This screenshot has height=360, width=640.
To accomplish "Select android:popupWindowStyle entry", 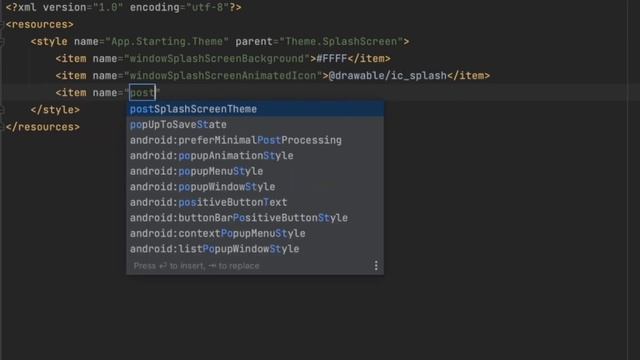I will coord(255,187).
